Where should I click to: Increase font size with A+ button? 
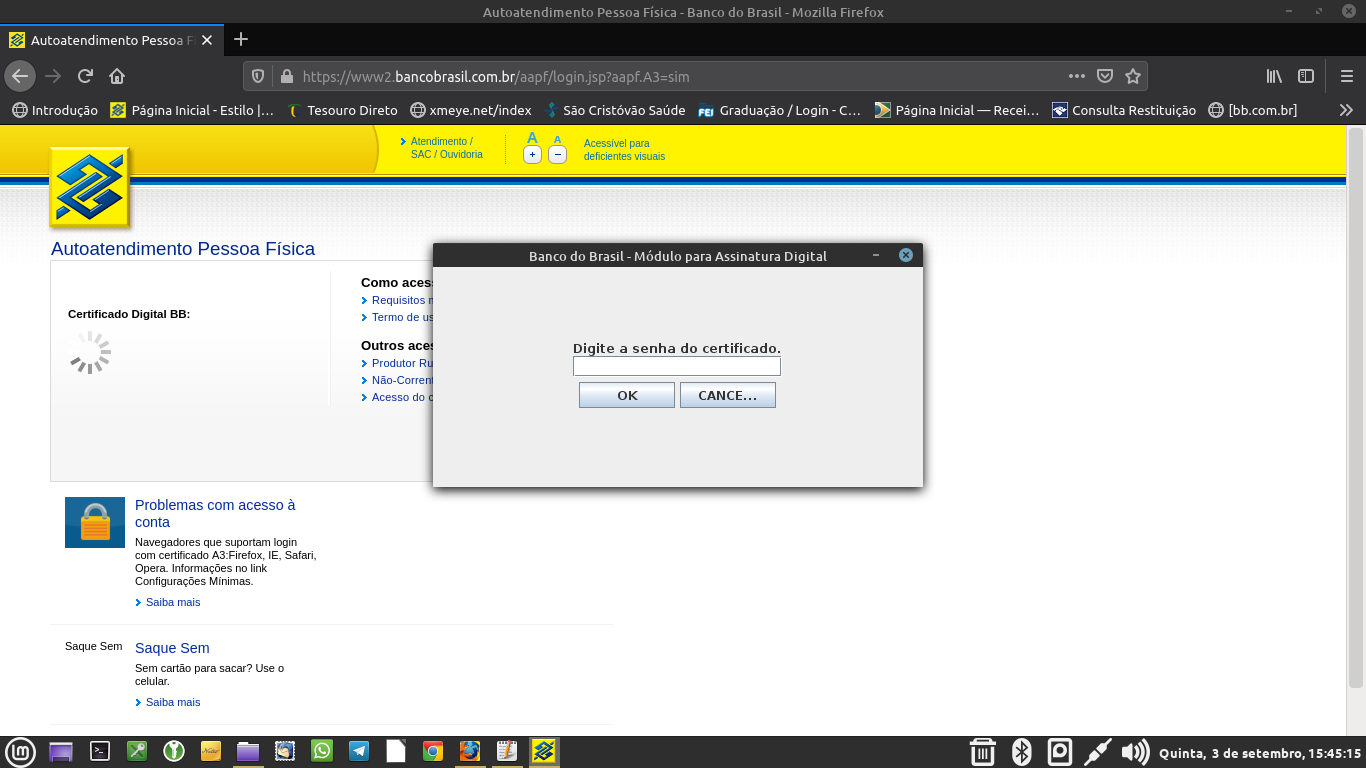point(532,154)
